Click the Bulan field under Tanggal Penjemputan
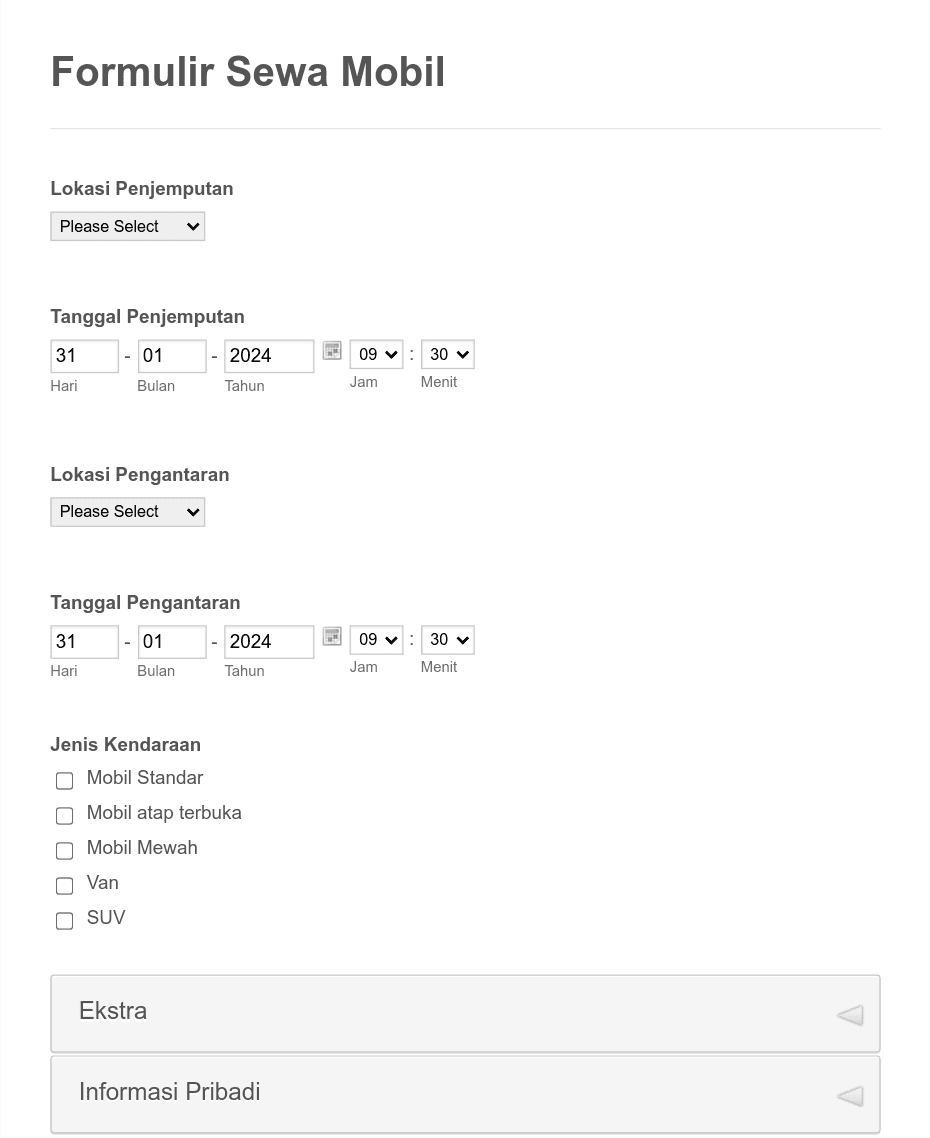Screen dimensions: 930x1138 point(171,356)
